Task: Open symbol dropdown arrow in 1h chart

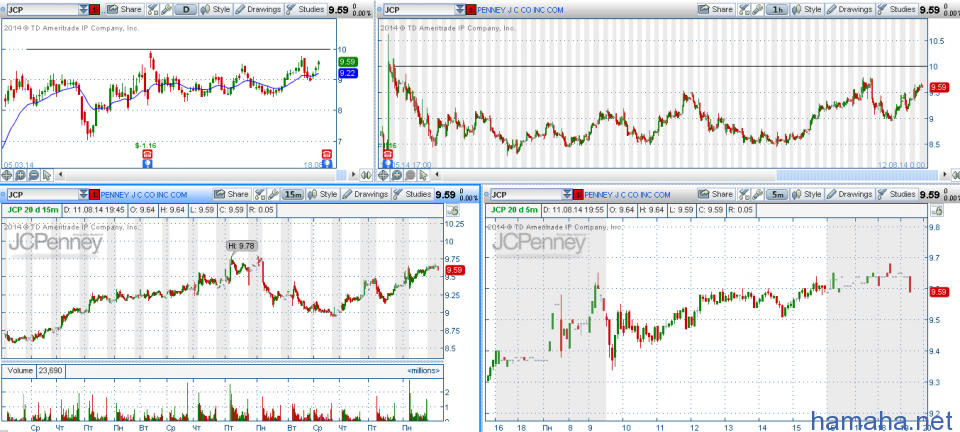Action: (460, 10)
